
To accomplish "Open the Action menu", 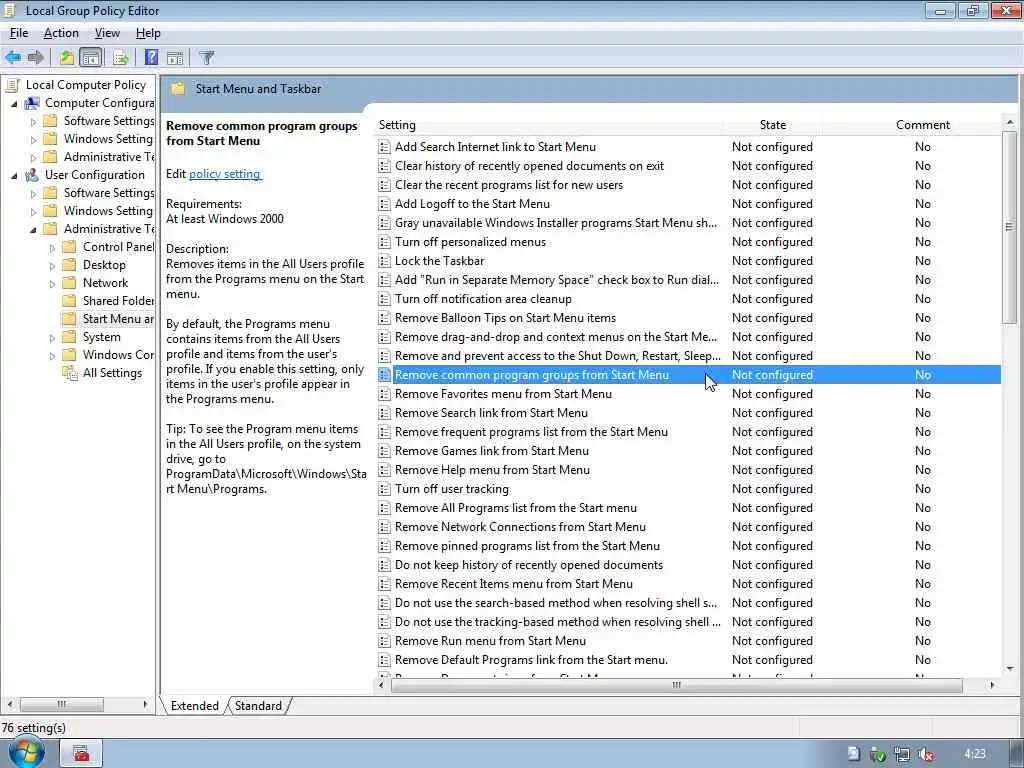I will click(61, 33).
